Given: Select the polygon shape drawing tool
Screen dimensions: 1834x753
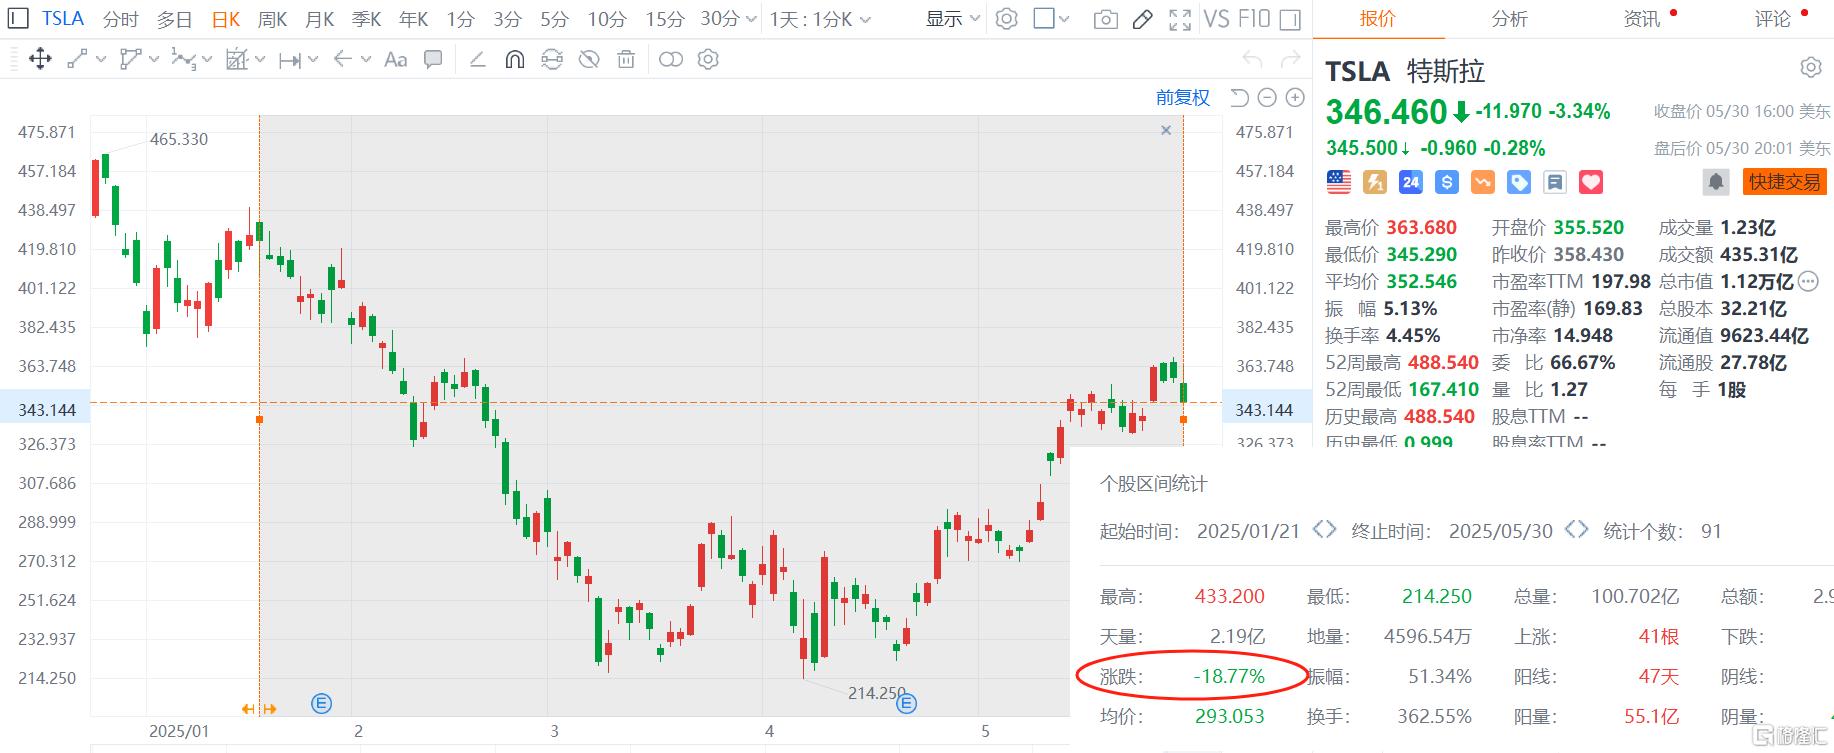Looking at the screenshot, I should 130,59.
